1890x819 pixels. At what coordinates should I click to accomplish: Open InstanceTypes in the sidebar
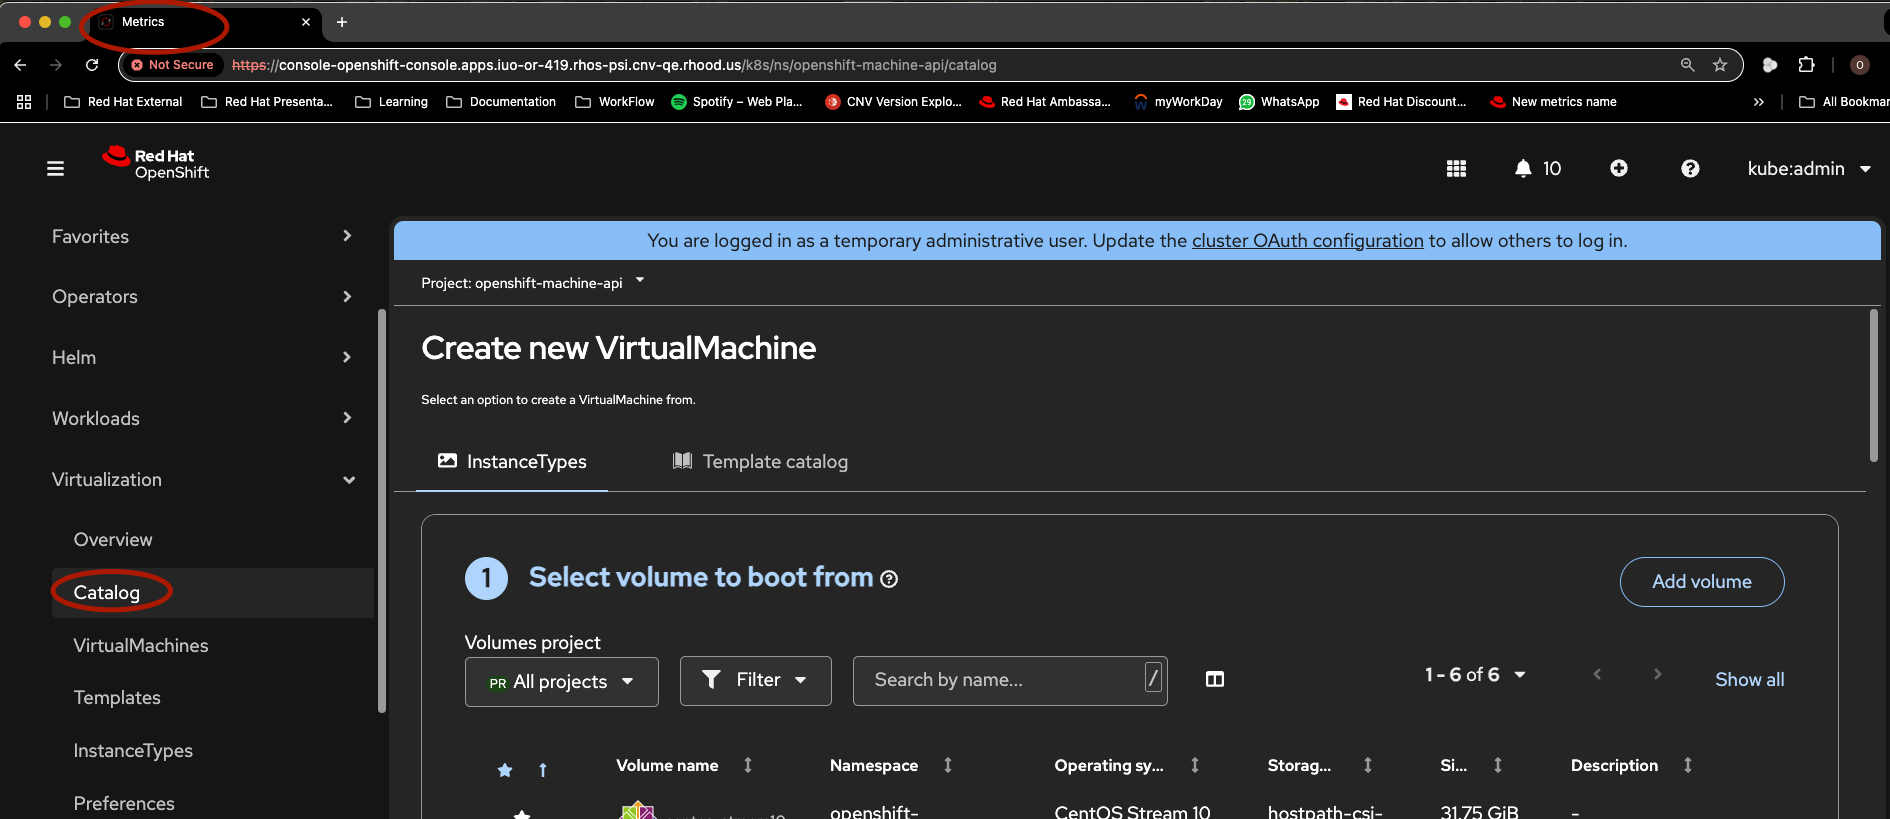pyautogui.click(x=133, y=751)
